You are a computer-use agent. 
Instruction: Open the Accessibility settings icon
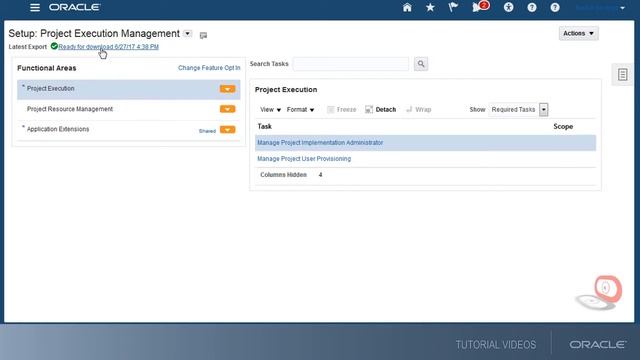pyautogui.click(x=508, y=7)
